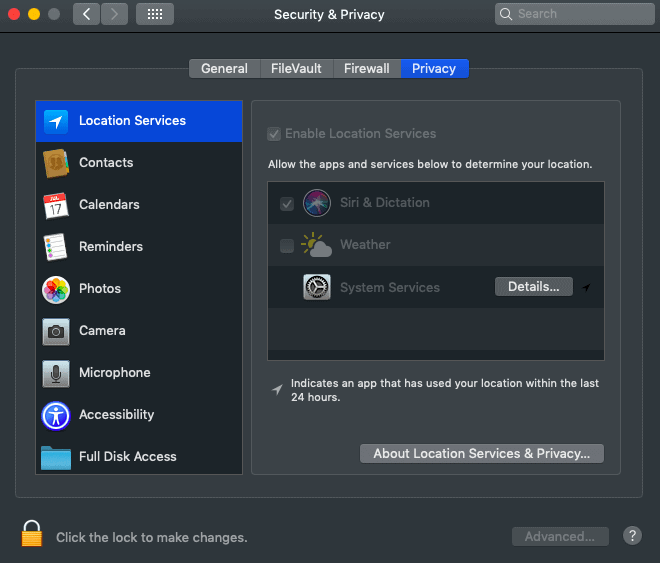Click the Advanced button
This screenshot has height=563, width=660.
tap(560, 536)
